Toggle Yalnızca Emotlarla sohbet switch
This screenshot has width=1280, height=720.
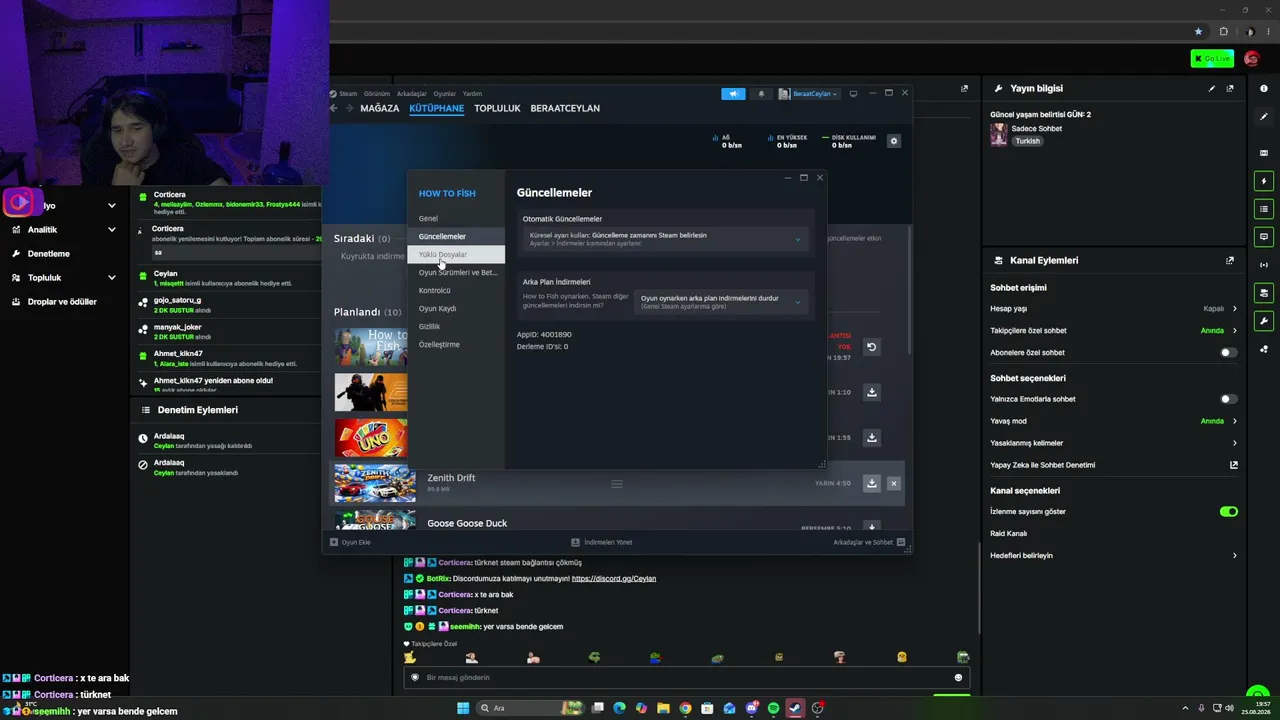[1228, 399]
